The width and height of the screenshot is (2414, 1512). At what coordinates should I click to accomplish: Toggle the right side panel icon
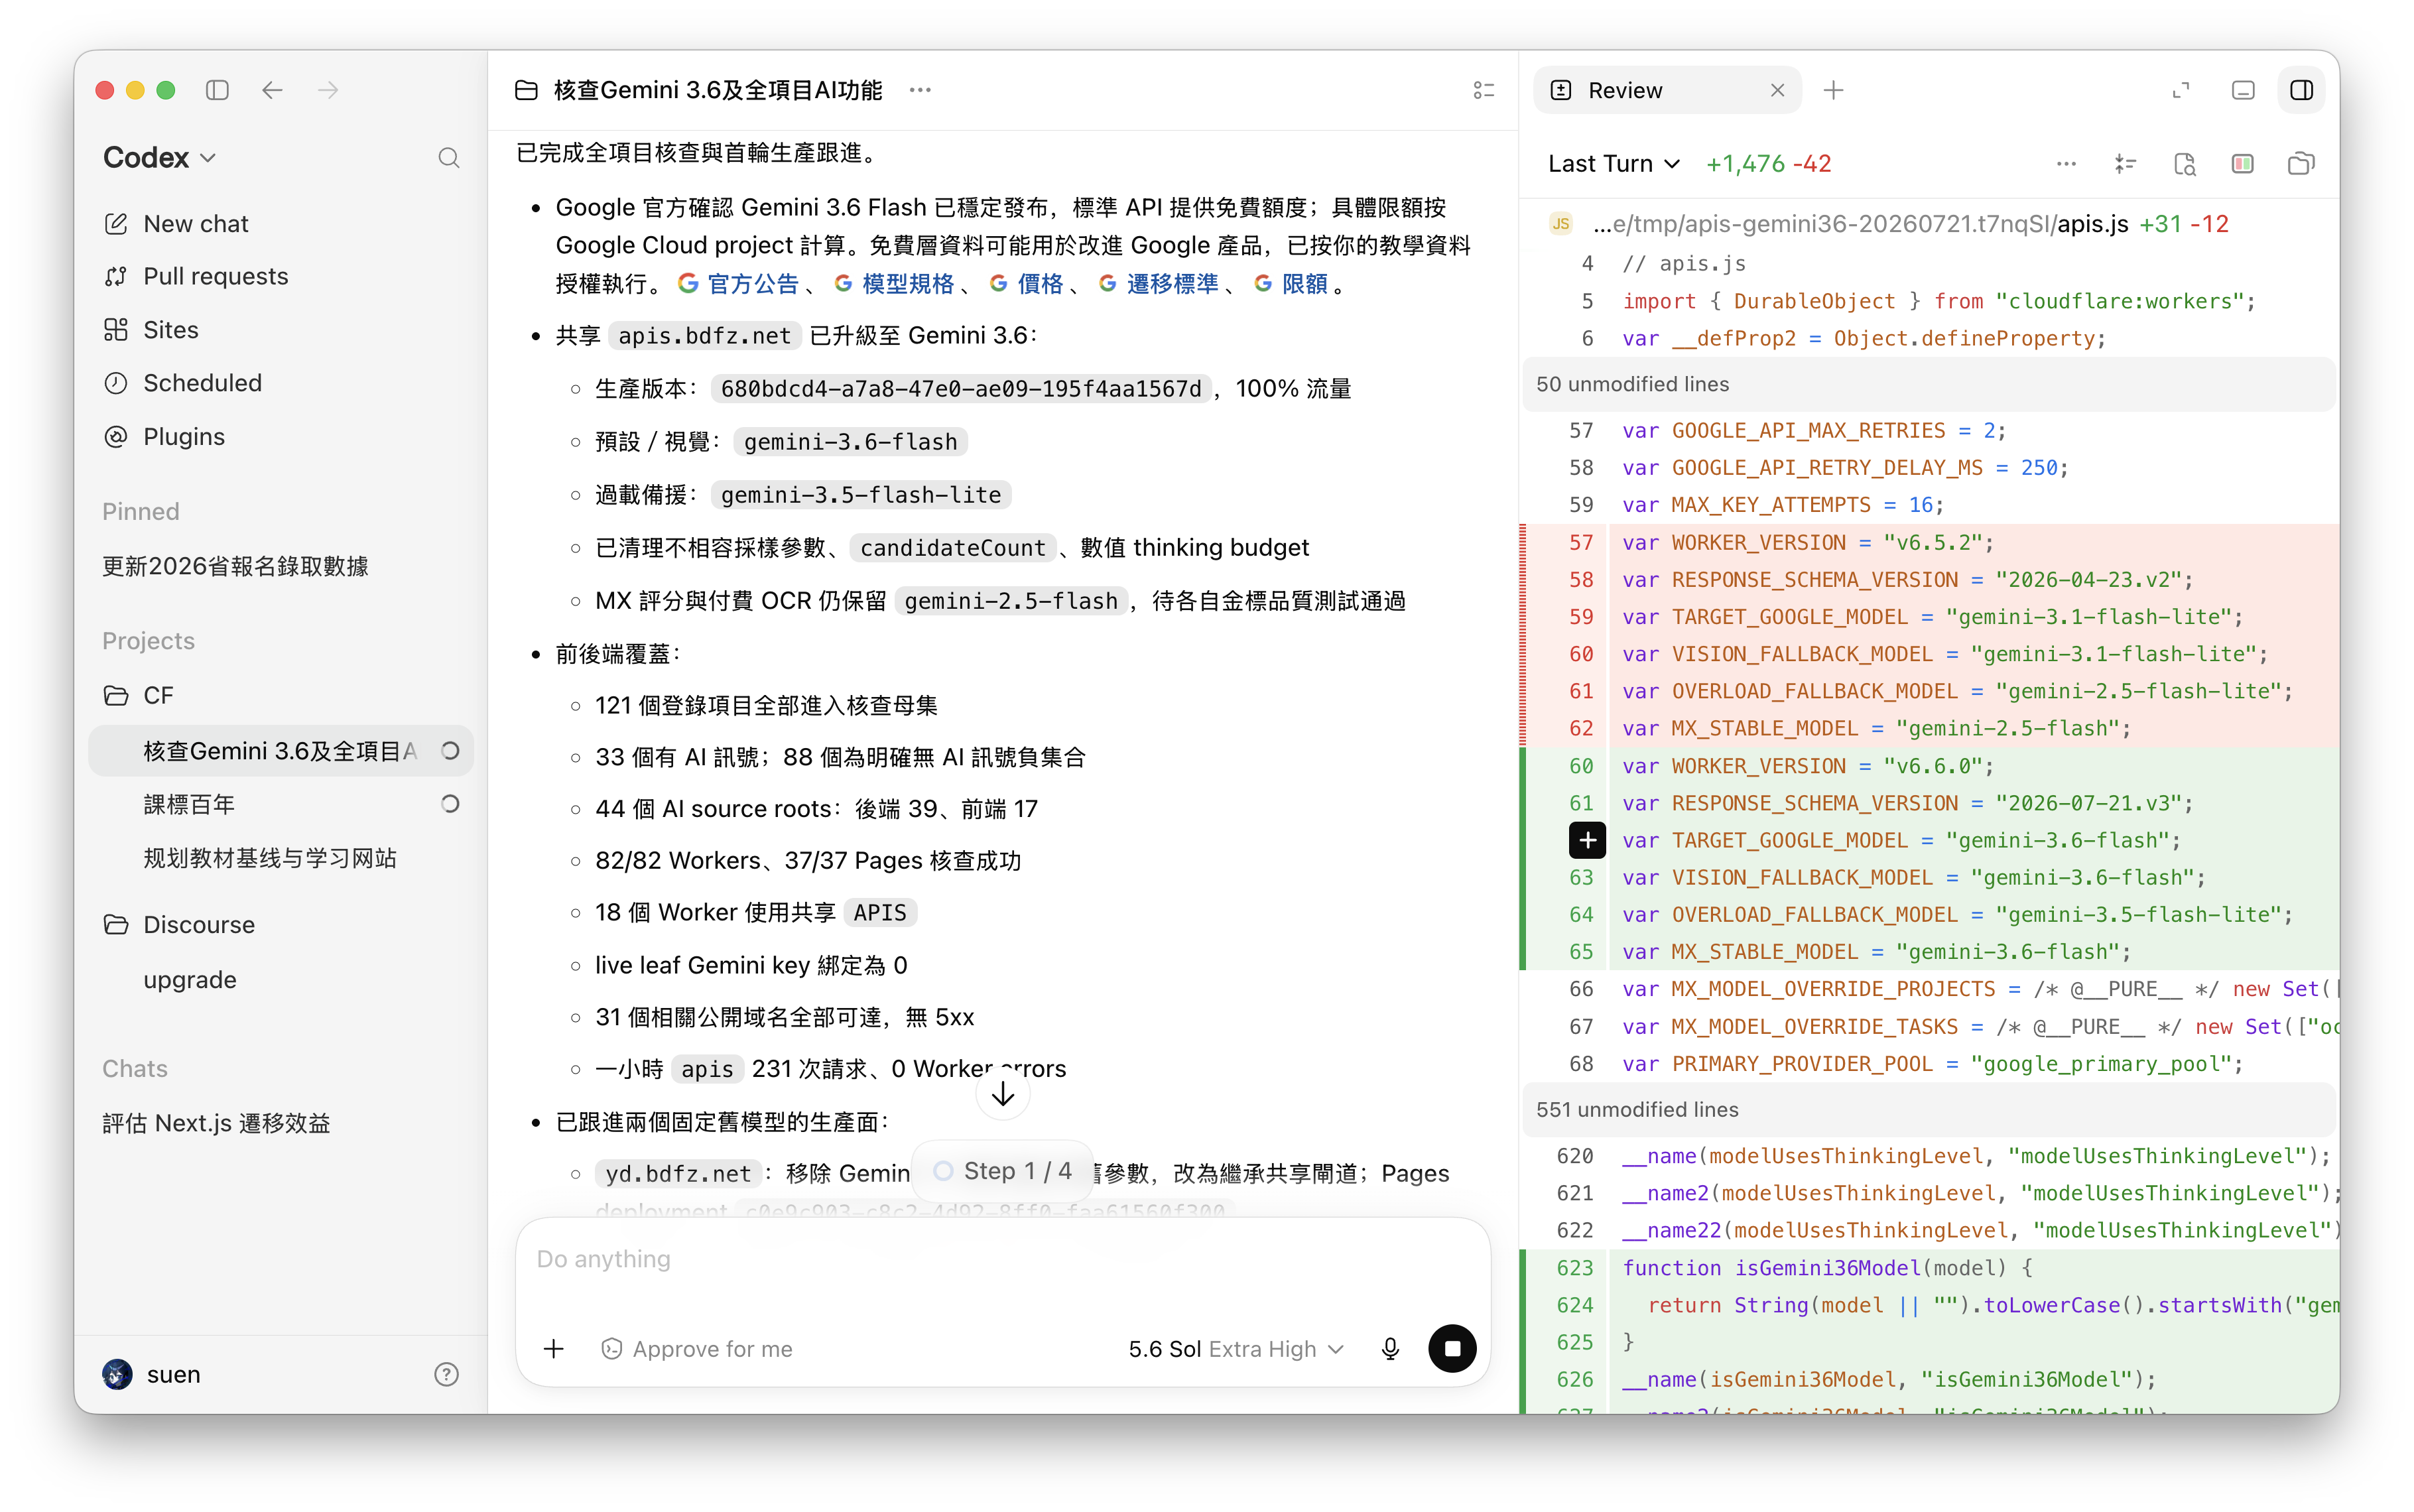2302,90
